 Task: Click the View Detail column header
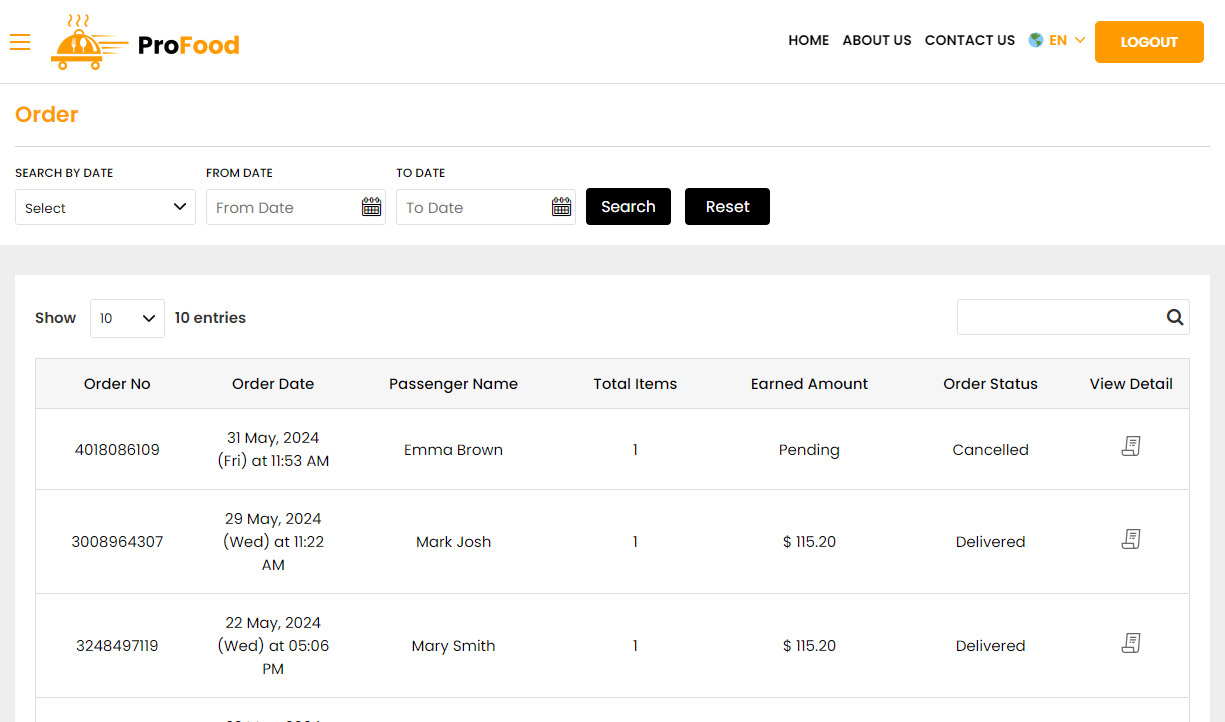coord(1131,384)
